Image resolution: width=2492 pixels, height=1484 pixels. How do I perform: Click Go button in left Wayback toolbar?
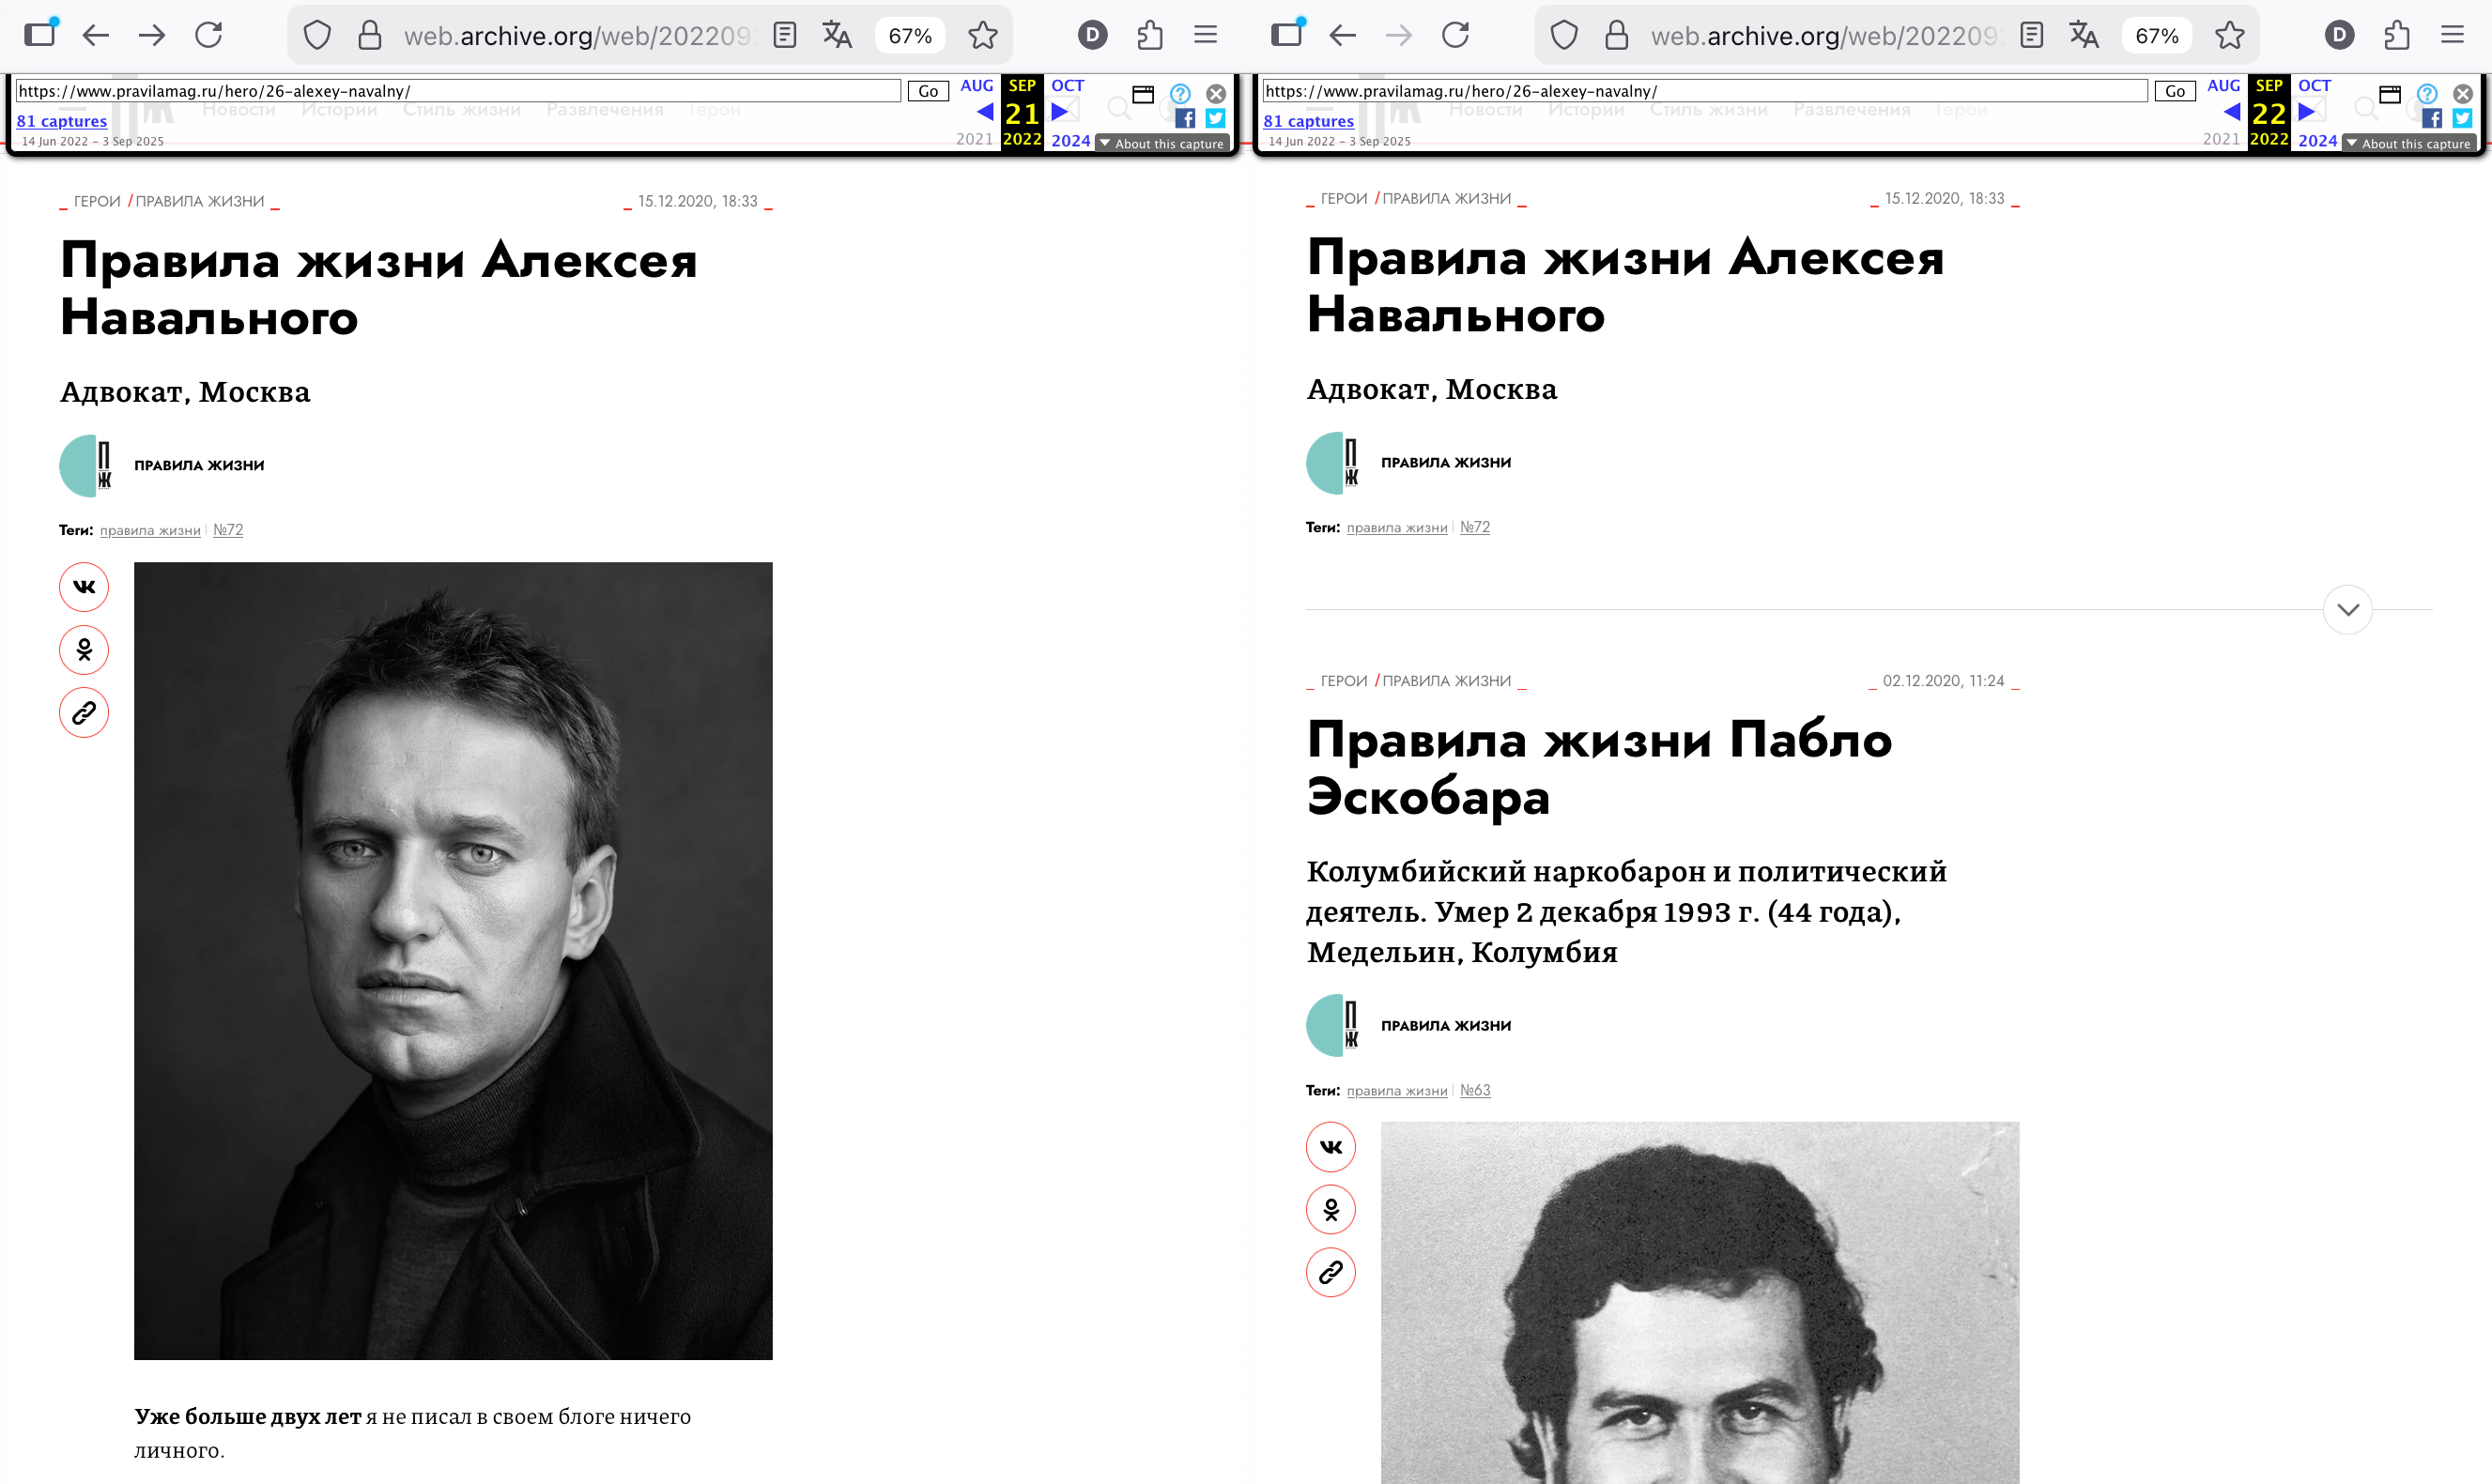[x=927, y=91]
